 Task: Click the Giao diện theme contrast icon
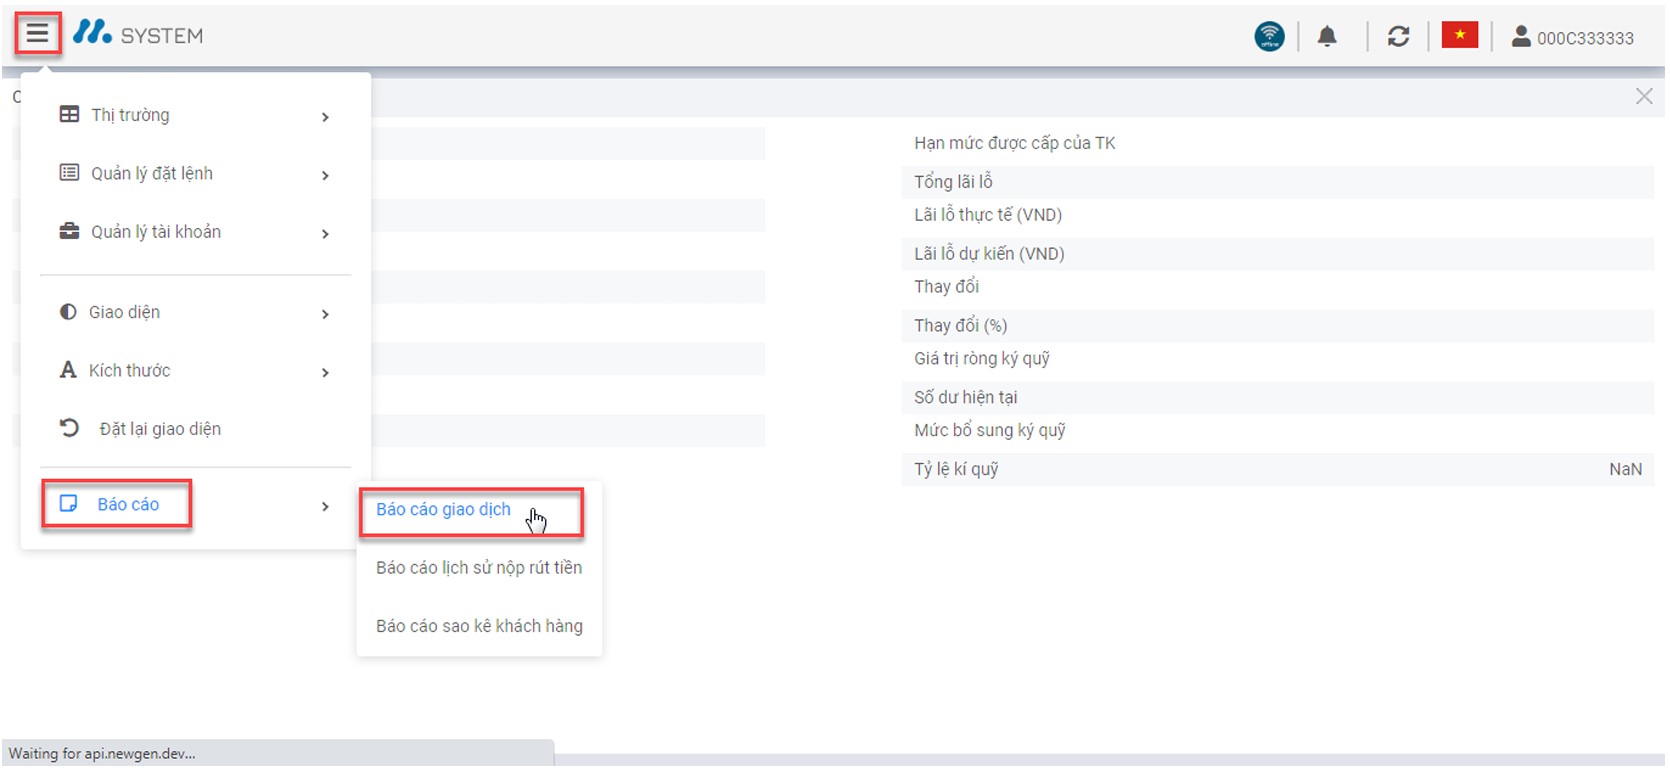click(68, 312)
